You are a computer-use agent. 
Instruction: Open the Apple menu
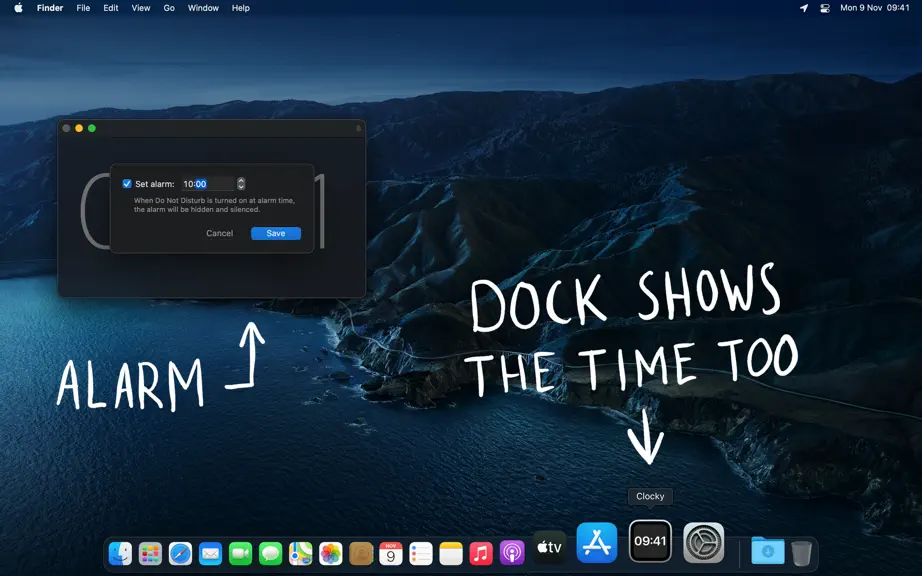click(x=18, y=8)
